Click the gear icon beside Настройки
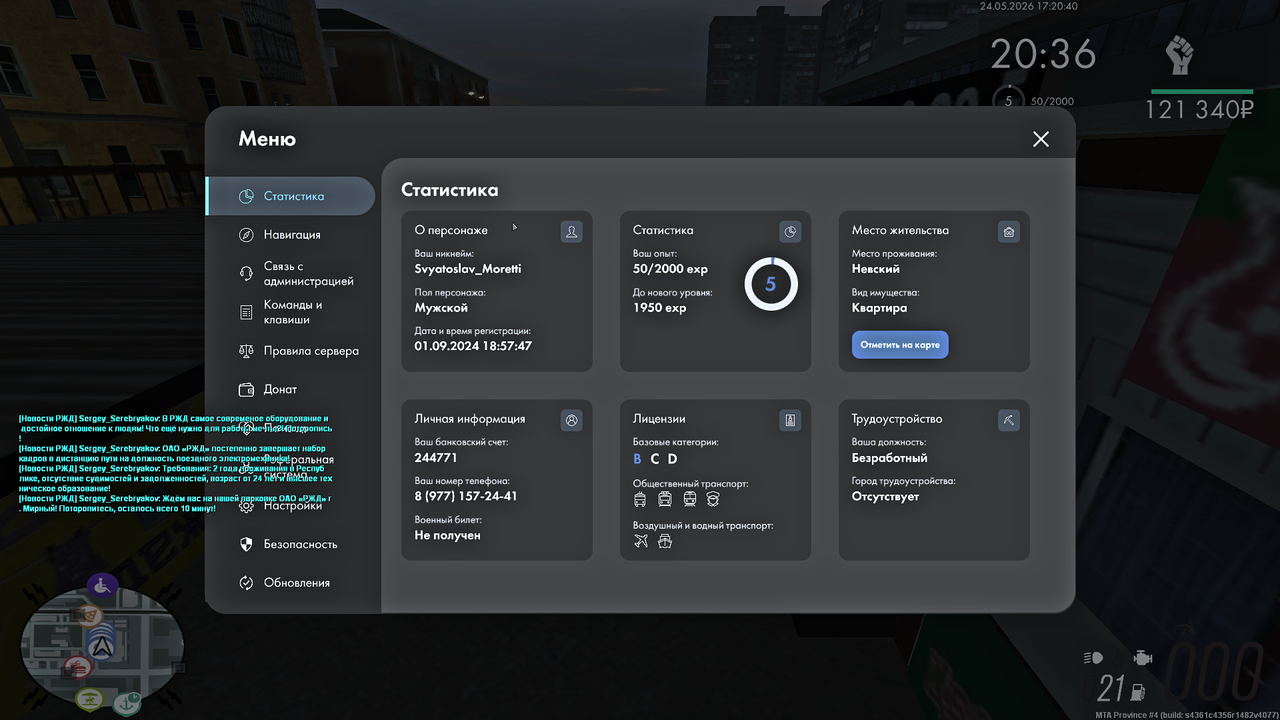 (x=246, y=506)
